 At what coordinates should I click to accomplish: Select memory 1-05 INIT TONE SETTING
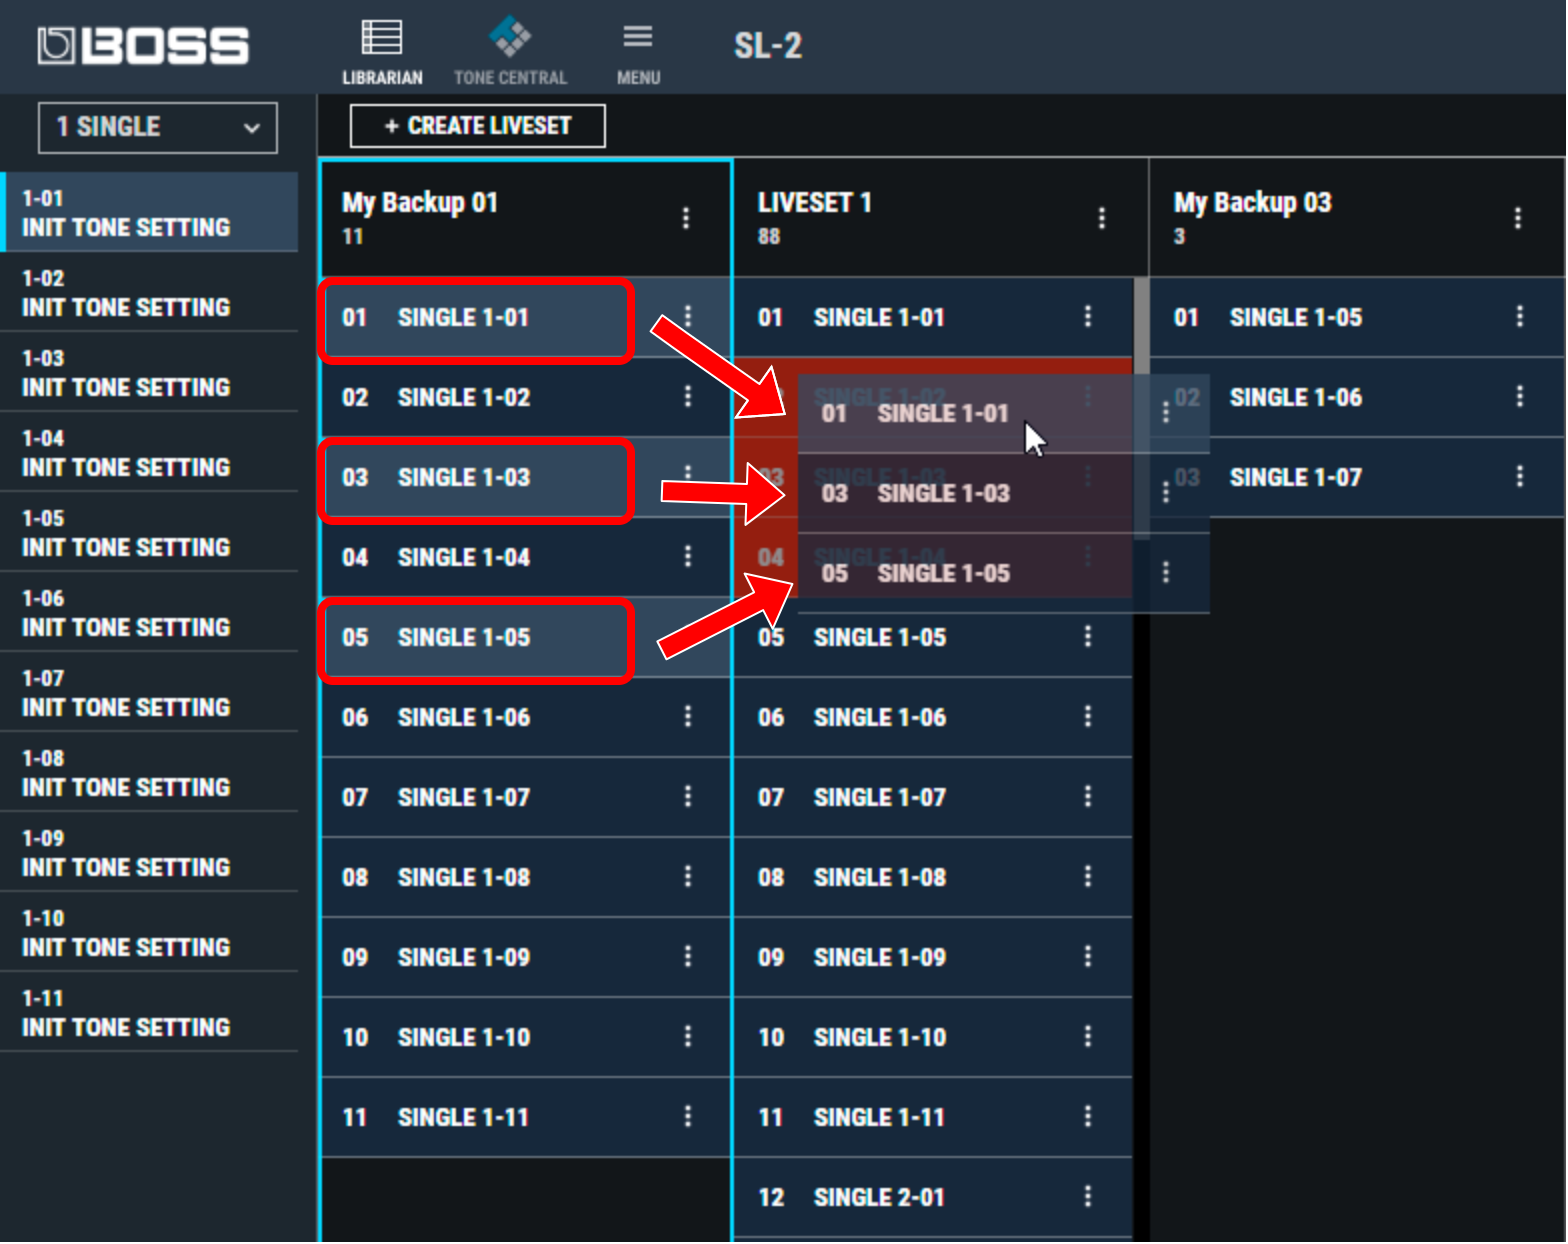pos(150,532)
